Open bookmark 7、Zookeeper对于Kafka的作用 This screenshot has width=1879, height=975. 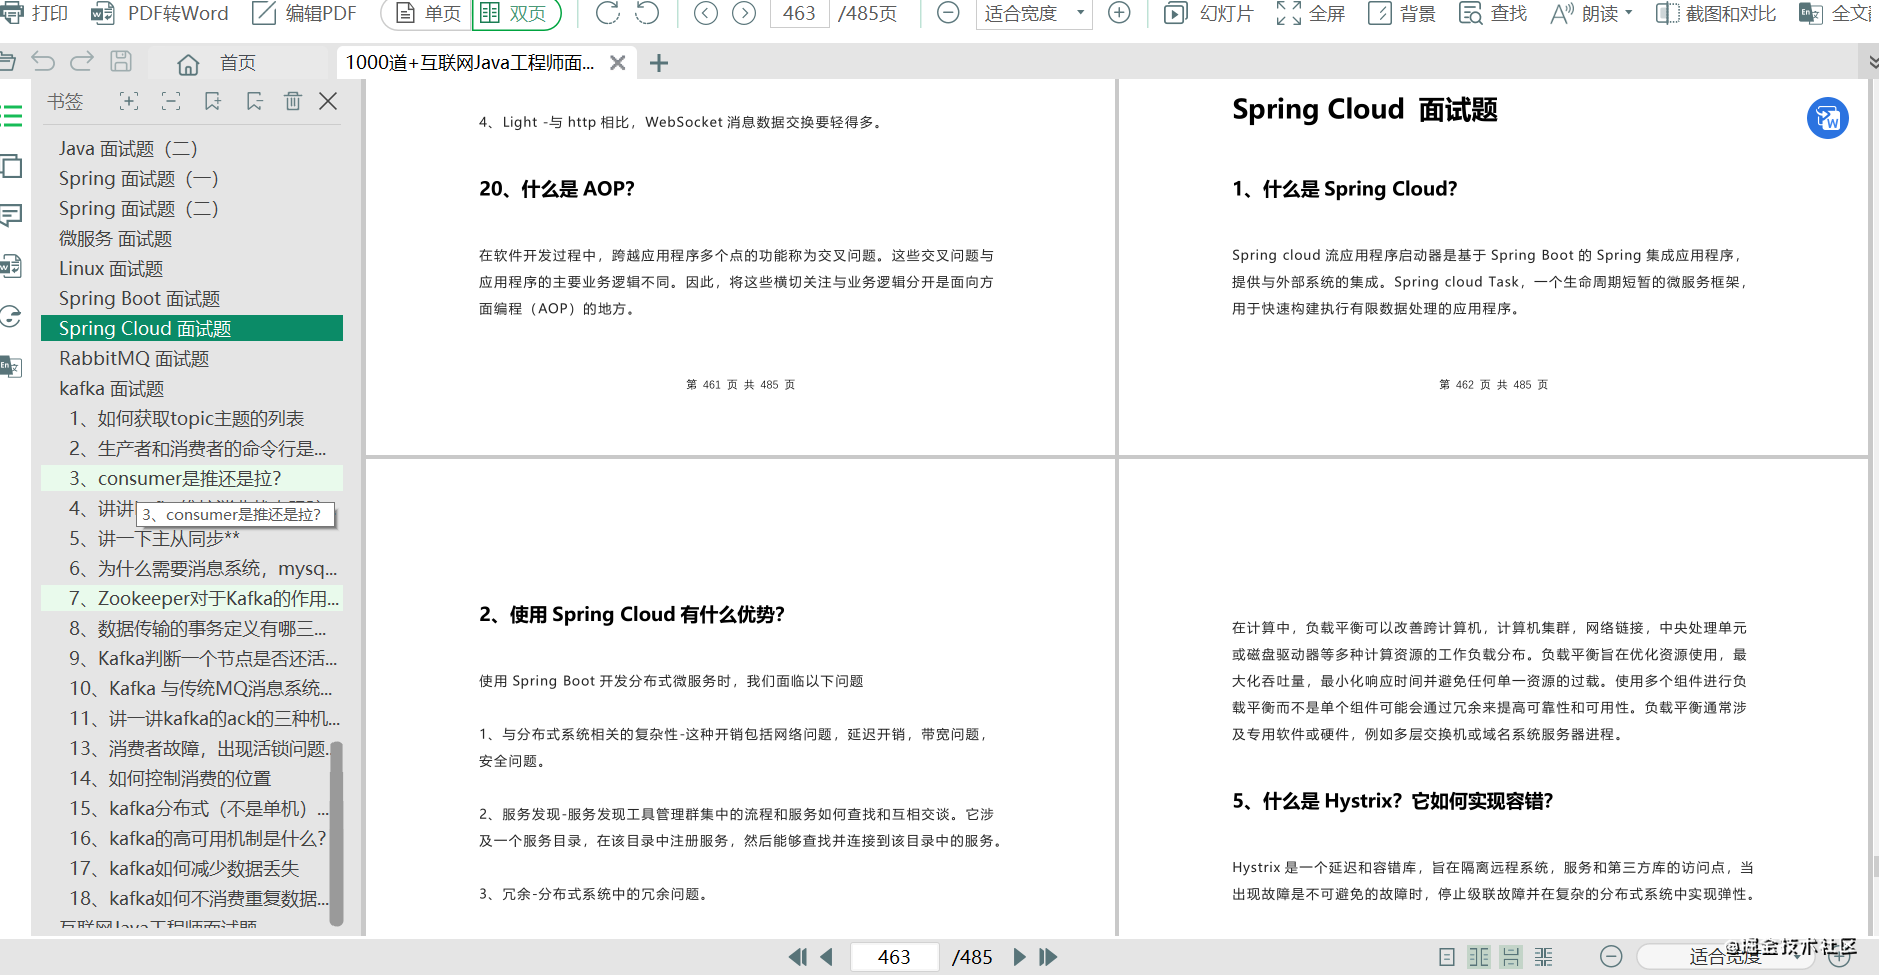(x=192, y=598)
